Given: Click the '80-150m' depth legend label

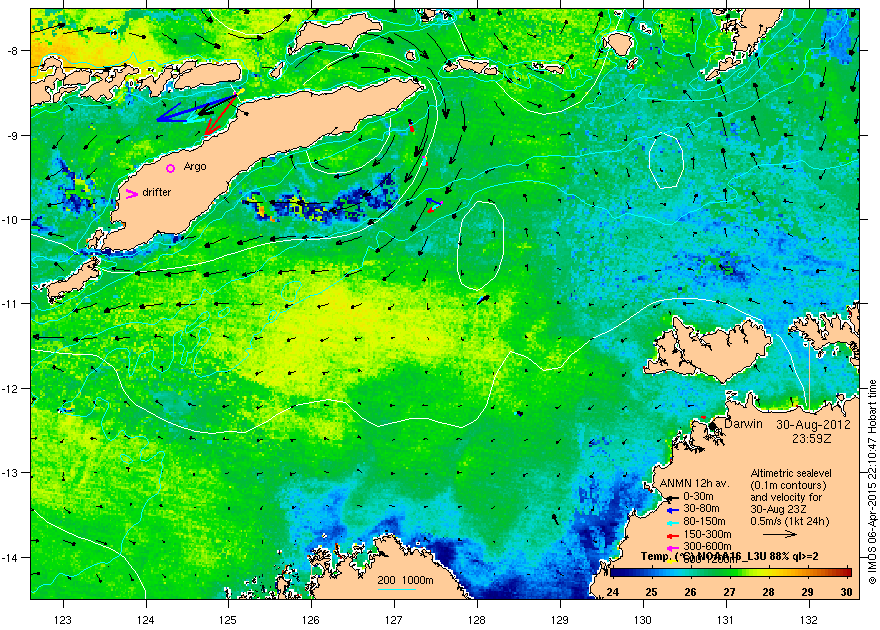Looking at the screenshot, I should [x=704, y=522].
